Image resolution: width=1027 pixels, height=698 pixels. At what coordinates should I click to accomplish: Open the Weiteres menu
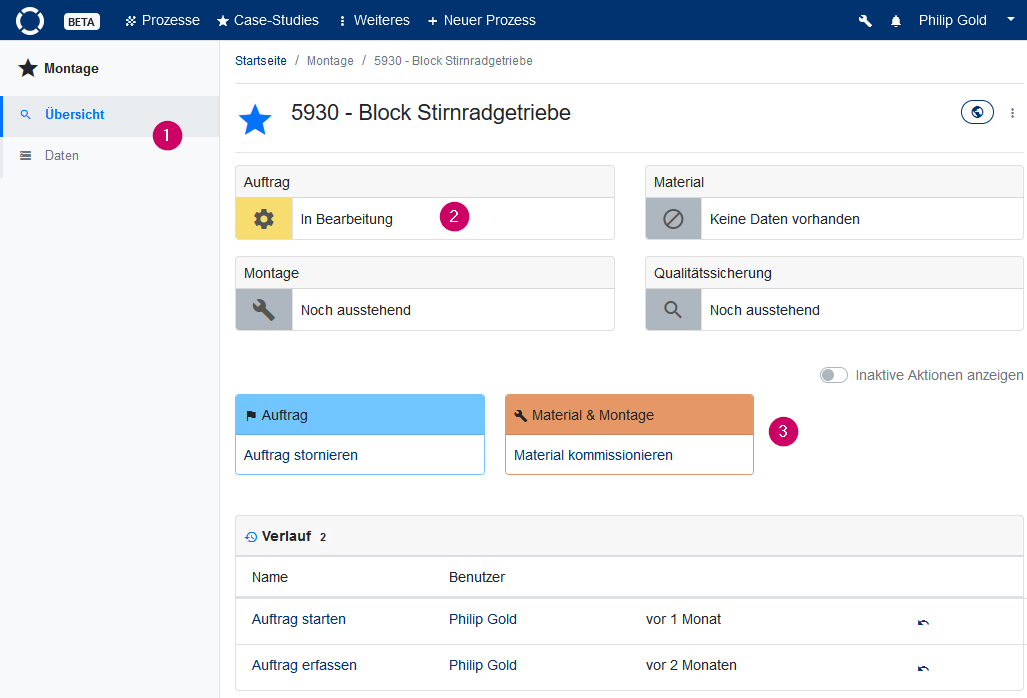coord(374,20)
